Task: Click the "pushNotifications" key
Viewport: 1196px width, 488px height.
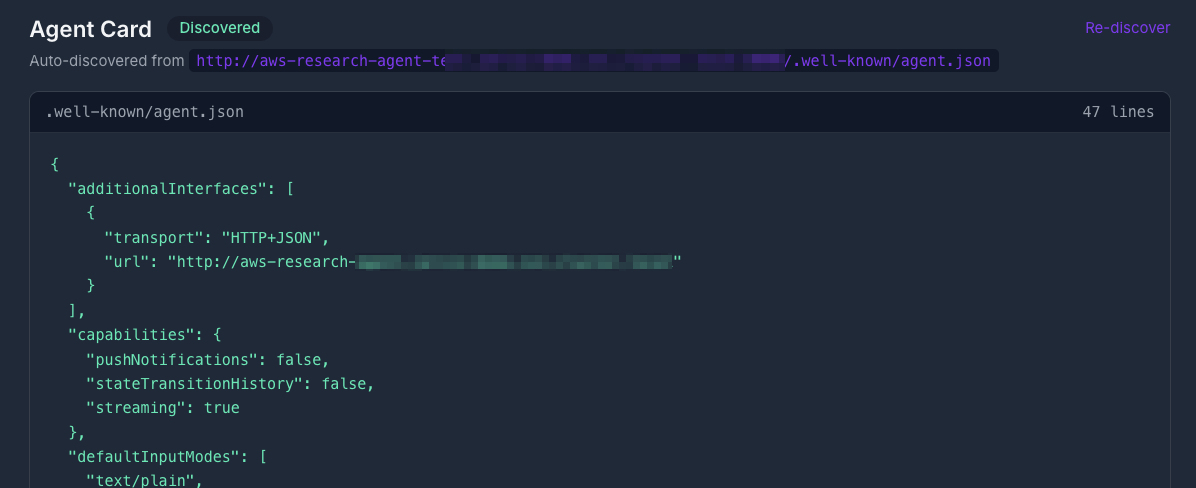Action: click(x=168, y=359)
